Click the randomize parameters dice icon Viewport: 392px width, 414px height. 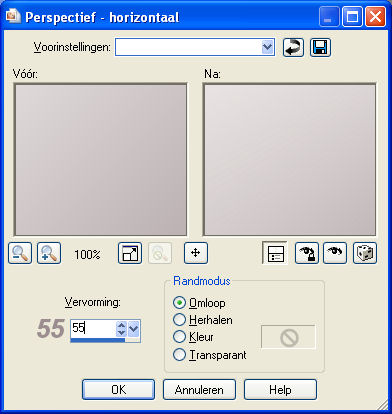(365, 253)
